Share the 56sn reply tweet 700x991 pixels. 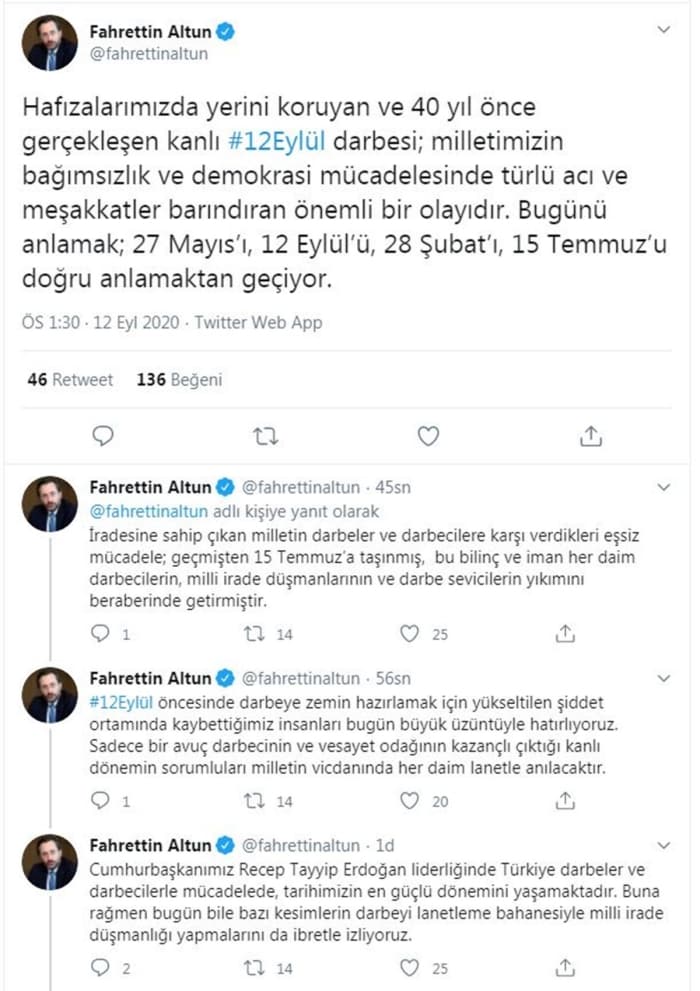[564, 800]
